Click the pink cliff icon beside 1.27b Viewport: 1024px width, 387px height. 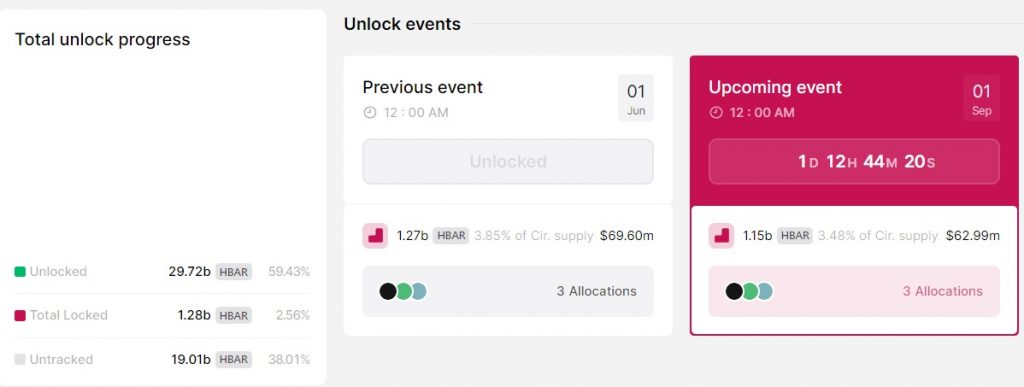click(x=375, y=236)
